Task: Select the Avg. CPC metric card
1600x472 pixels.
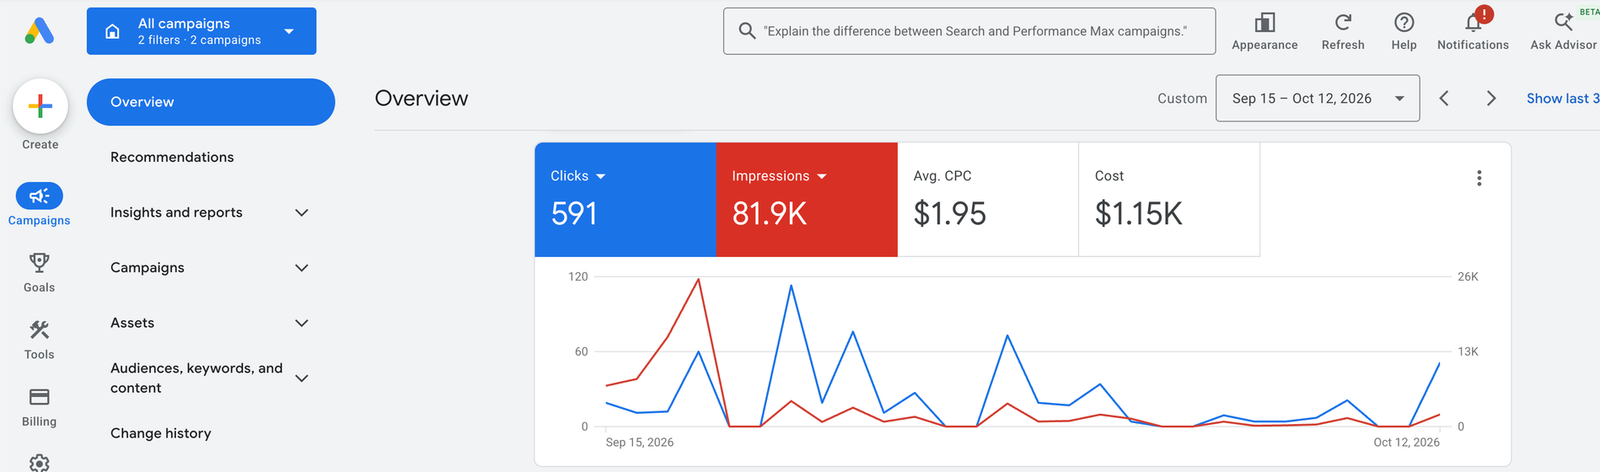Action: pos(988,199)
